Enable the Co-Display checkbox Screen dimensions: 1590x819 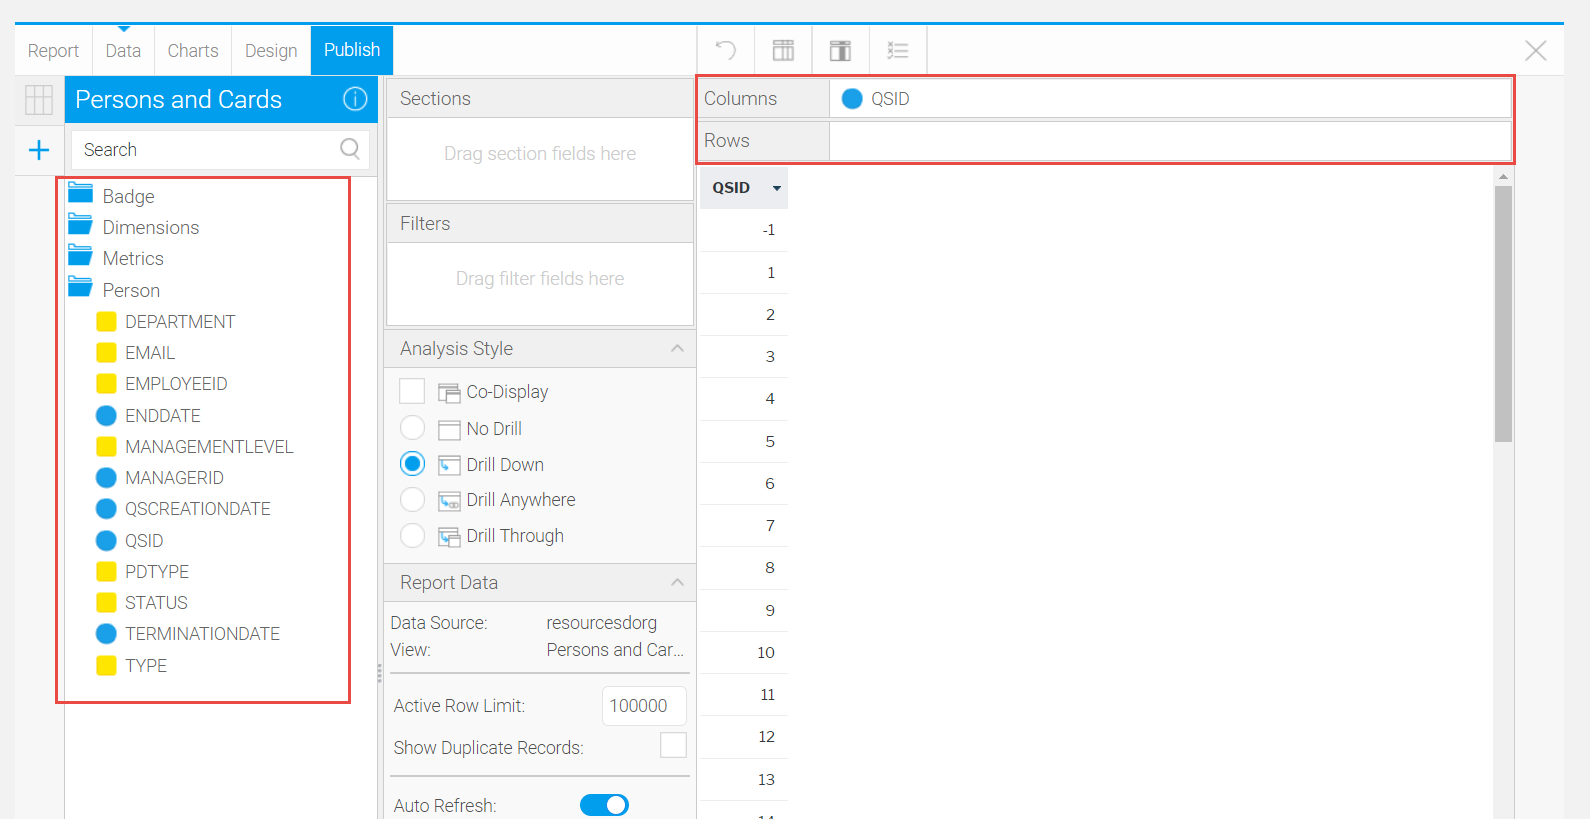pos(412,391)
